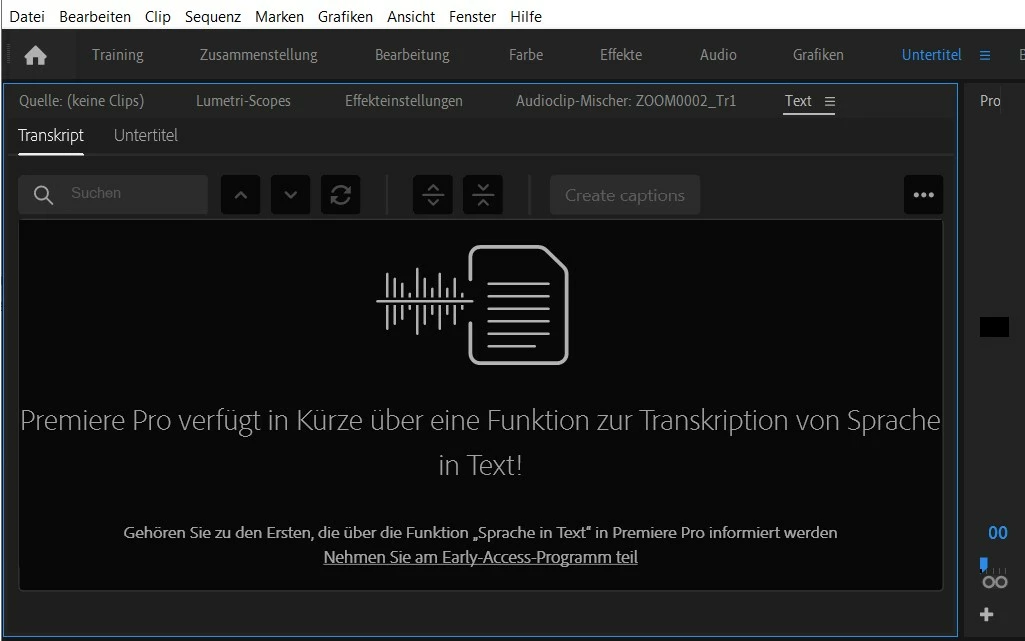Select the Text panel tab
Image resolution: width=1025 pixels, height=641 pixels.
[798, 101]
